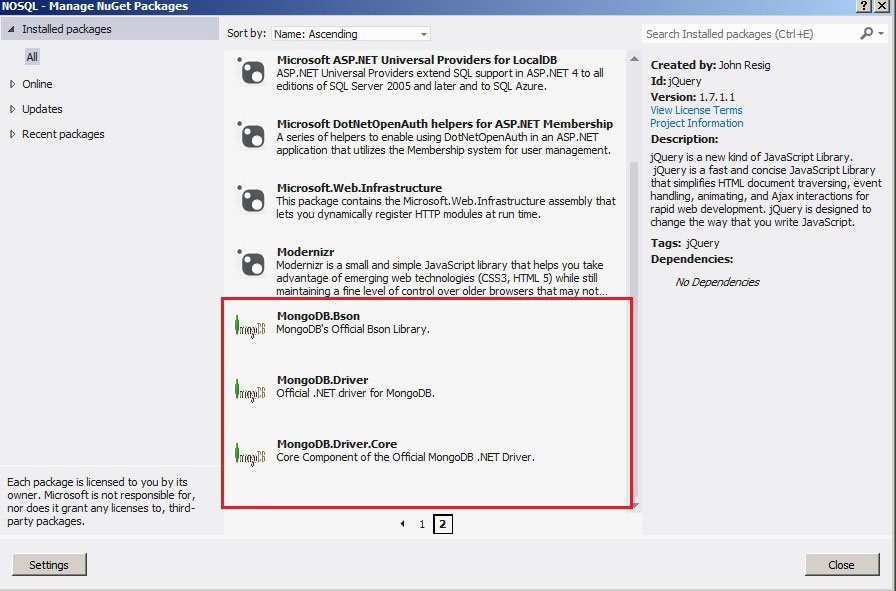The height and width of the screenshot is (591, 896).
Task: Click the MongoDB.Driver.Core package icon
Action: click(x=250, y=455)
